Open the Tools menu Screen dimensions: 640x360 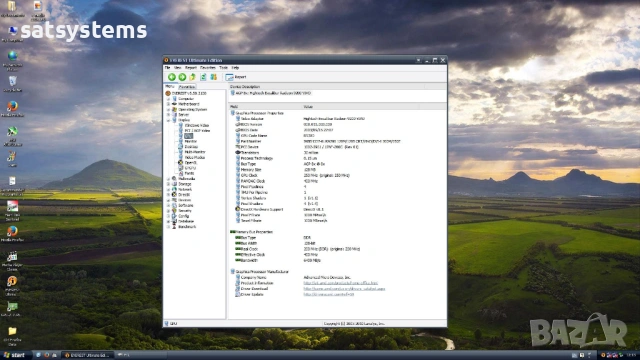223,67
